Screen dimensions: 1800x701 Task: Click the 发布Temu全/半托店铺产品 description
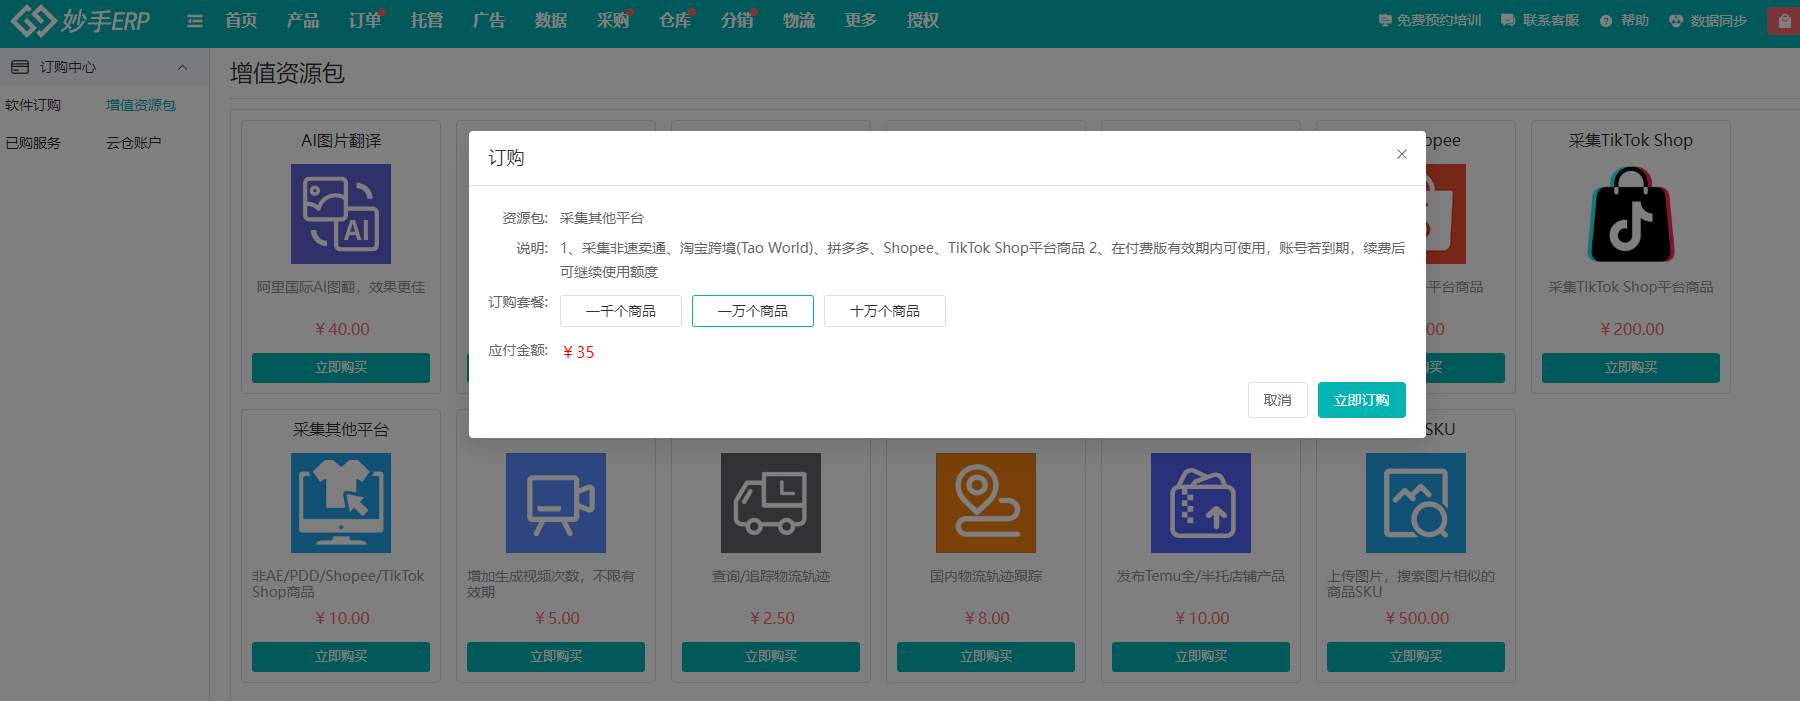coord(1201,576)
